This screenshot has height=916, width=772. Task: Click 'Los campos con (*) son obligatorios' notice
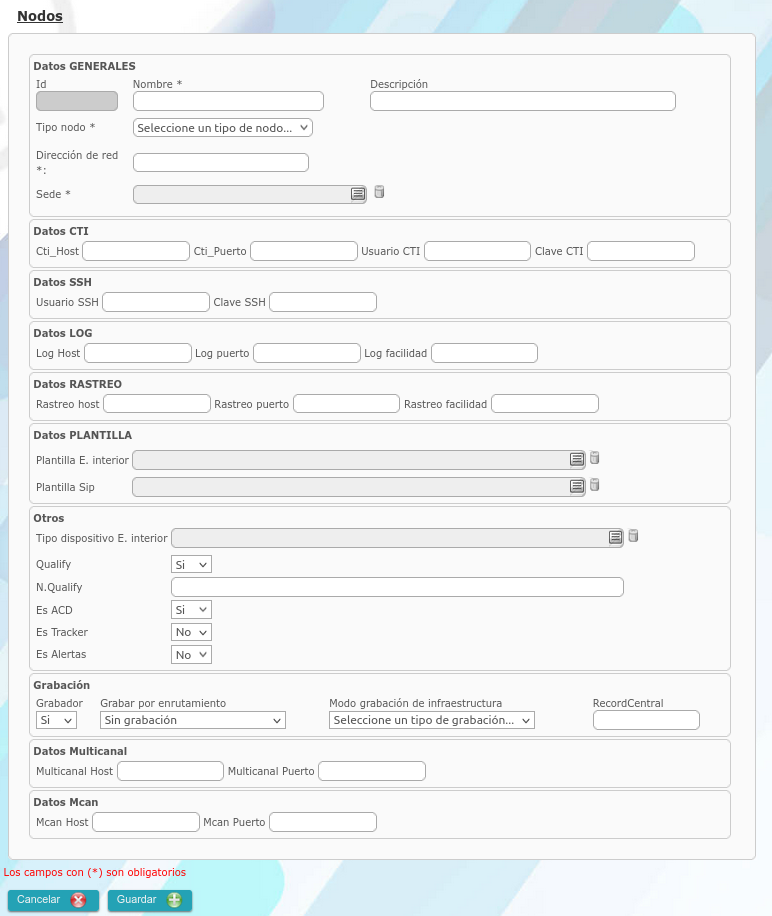click(x=95, y=872)
